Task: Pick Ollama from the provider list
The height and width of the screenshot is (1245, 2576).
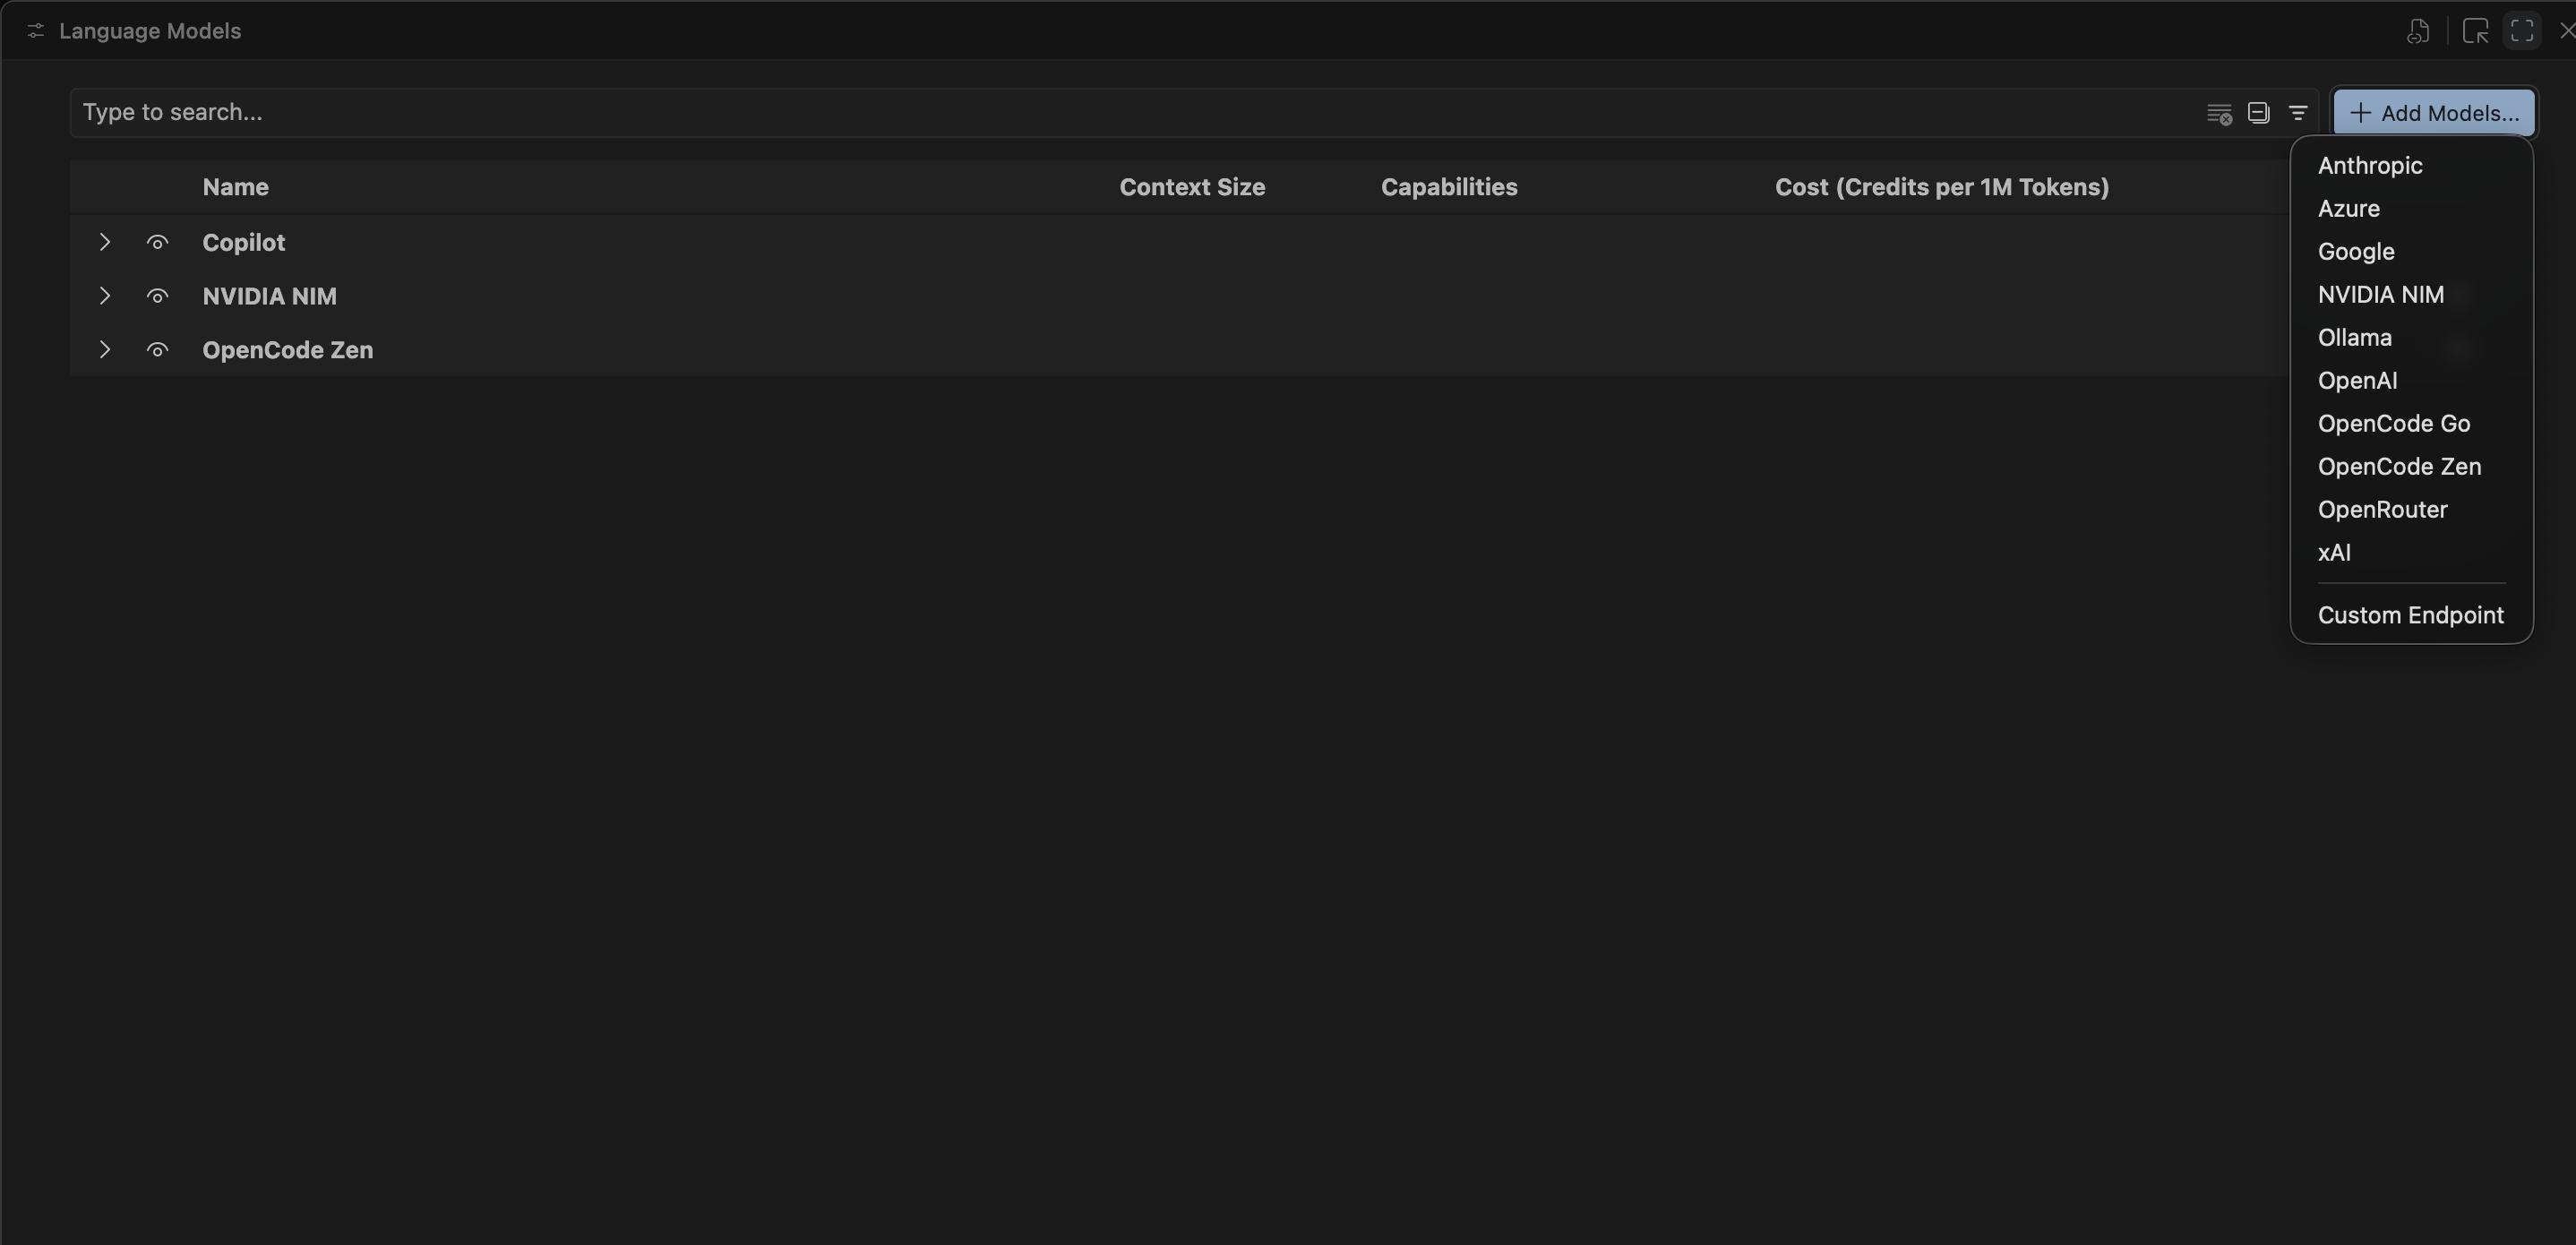Action: coord(2411,338)
